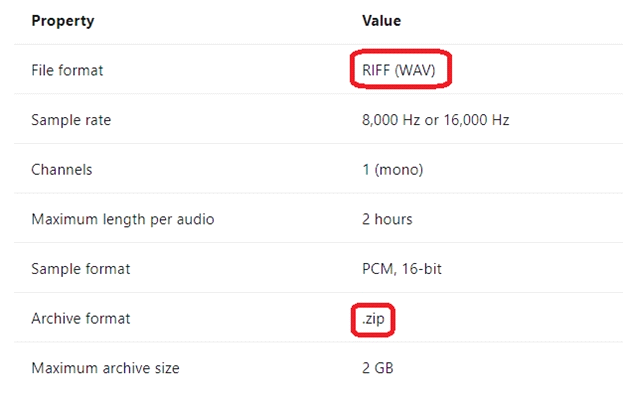Click the Value column header
The image size is (624, 403).
[381, 21]
